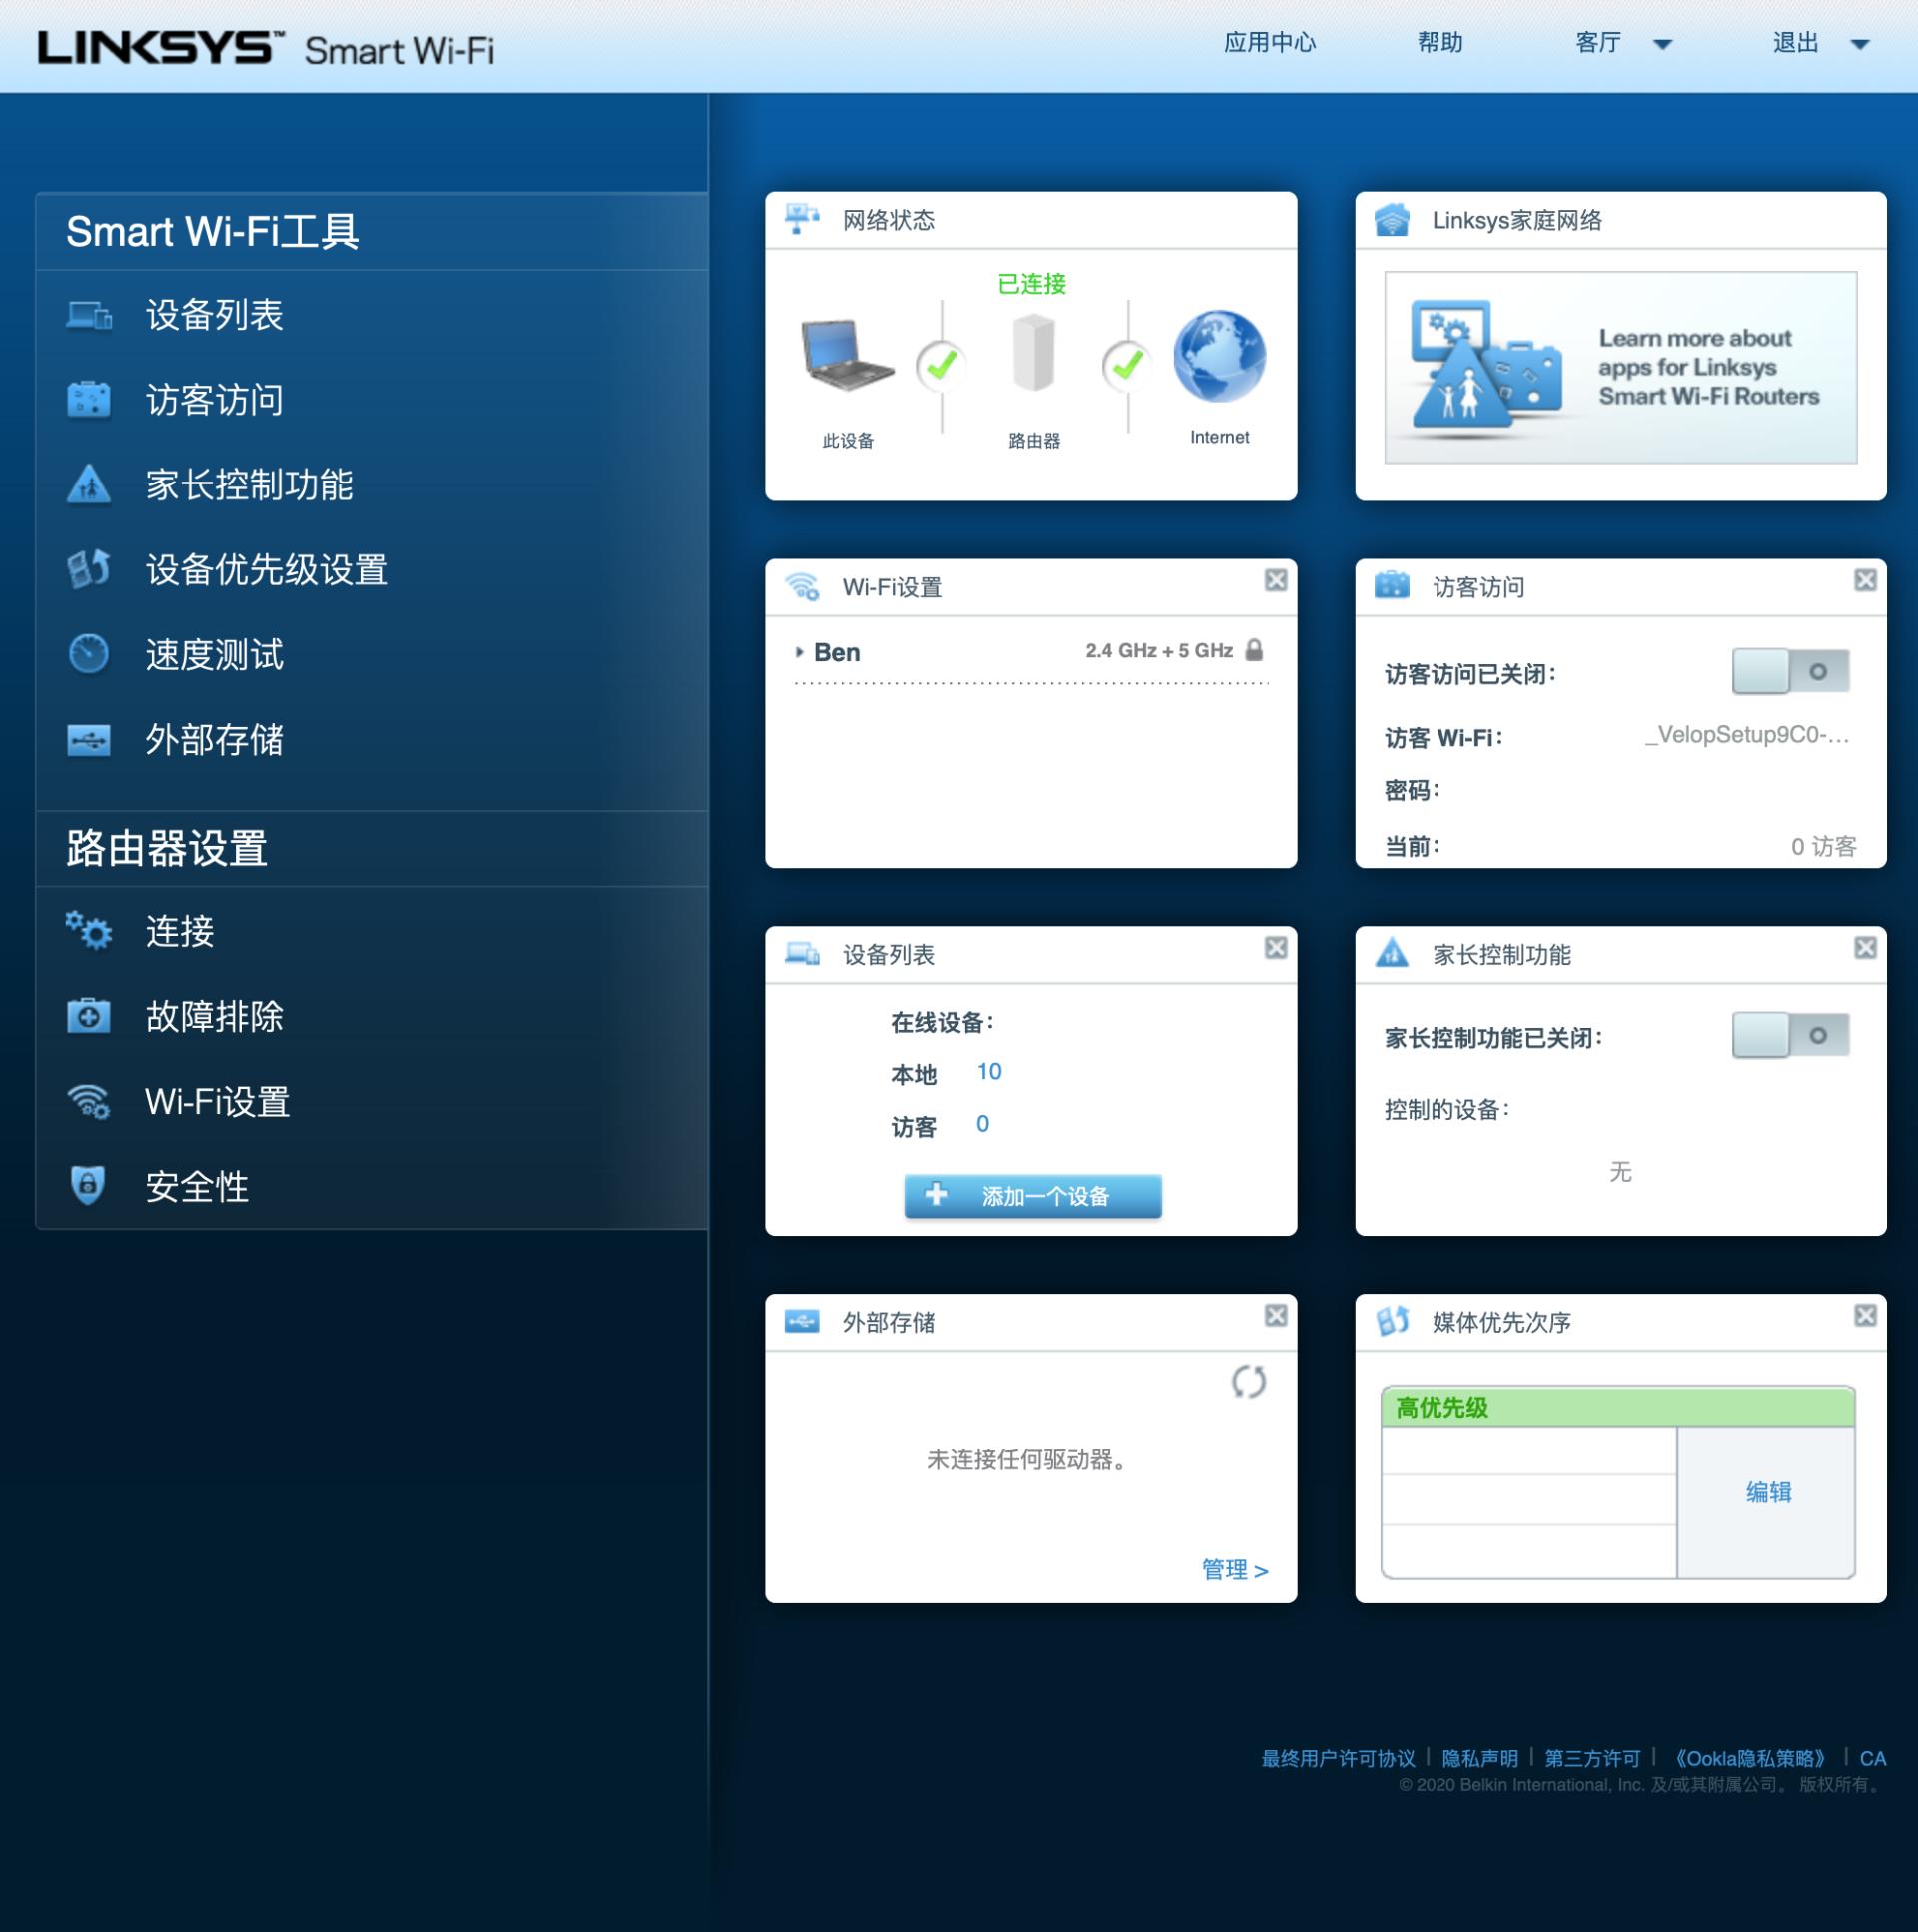This screenshot has height=1932, width=1918.
Task: Select the 连接 gear icon under 路由器设置
Action: tap(89, 931)
